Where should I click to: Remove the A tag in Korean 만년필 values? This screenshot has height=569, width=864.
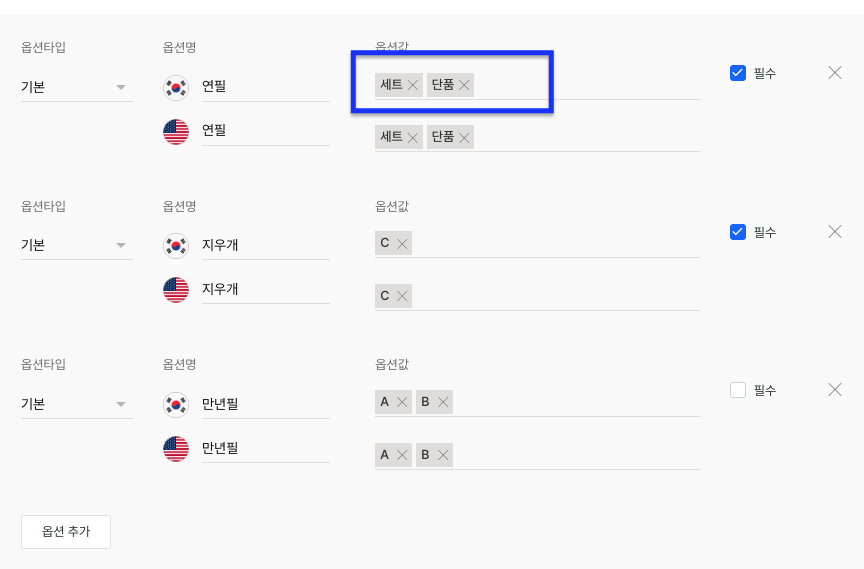pyautogui.click(x=402, y=402)
